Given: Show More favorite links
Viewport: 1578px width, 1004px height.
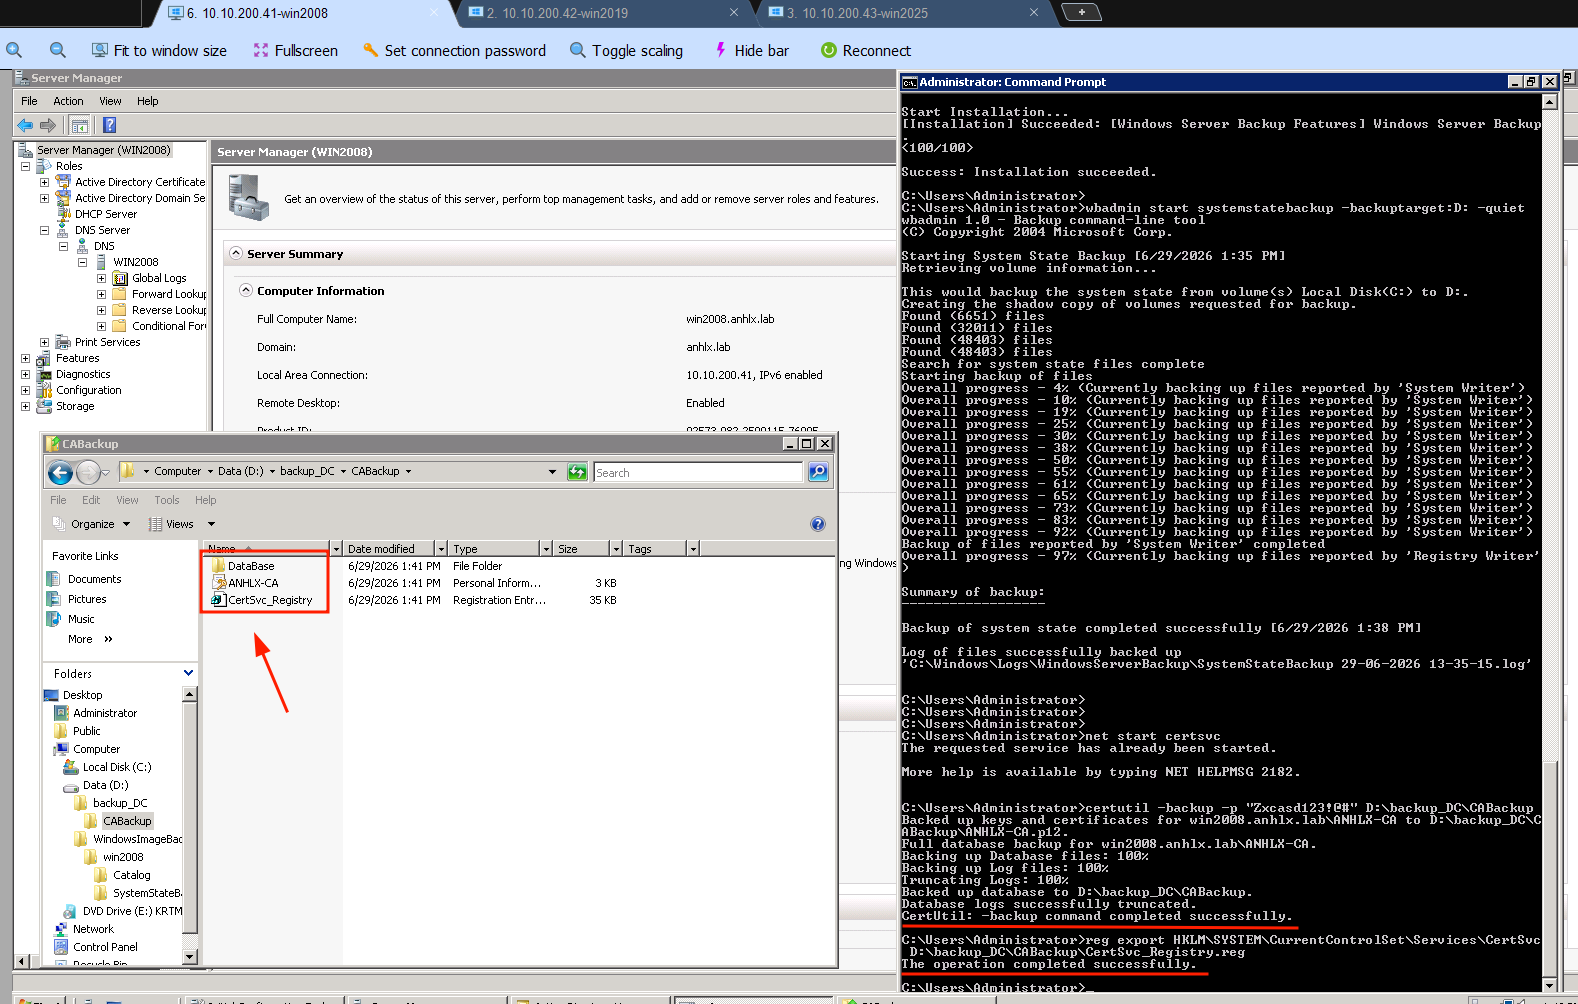Looking at the screenshot, I should [90, 639].
